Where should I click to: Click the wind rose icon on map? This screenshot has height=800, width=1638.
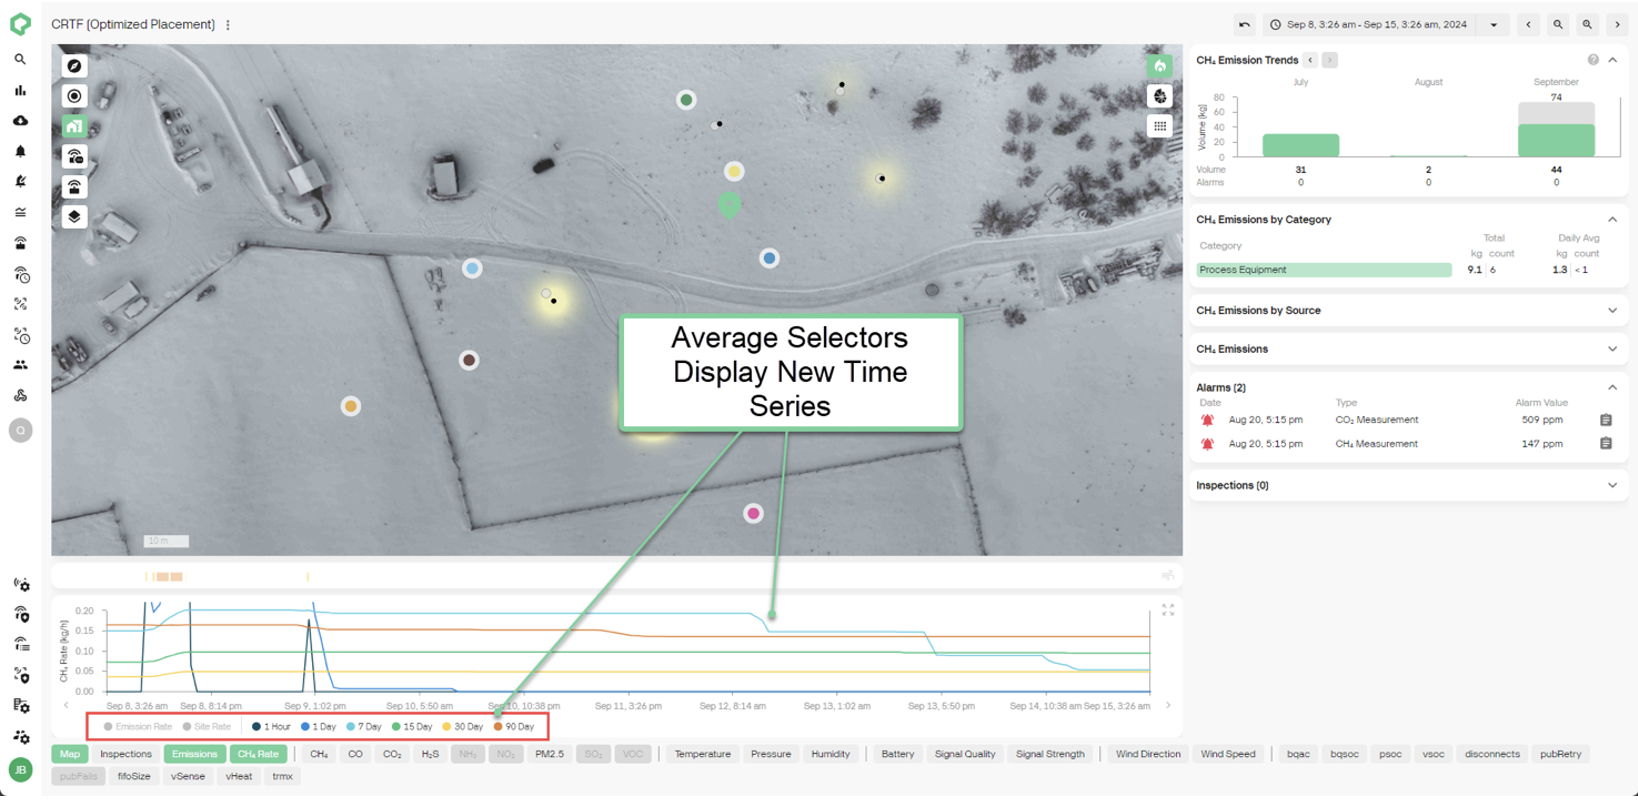coord(1160,96)
